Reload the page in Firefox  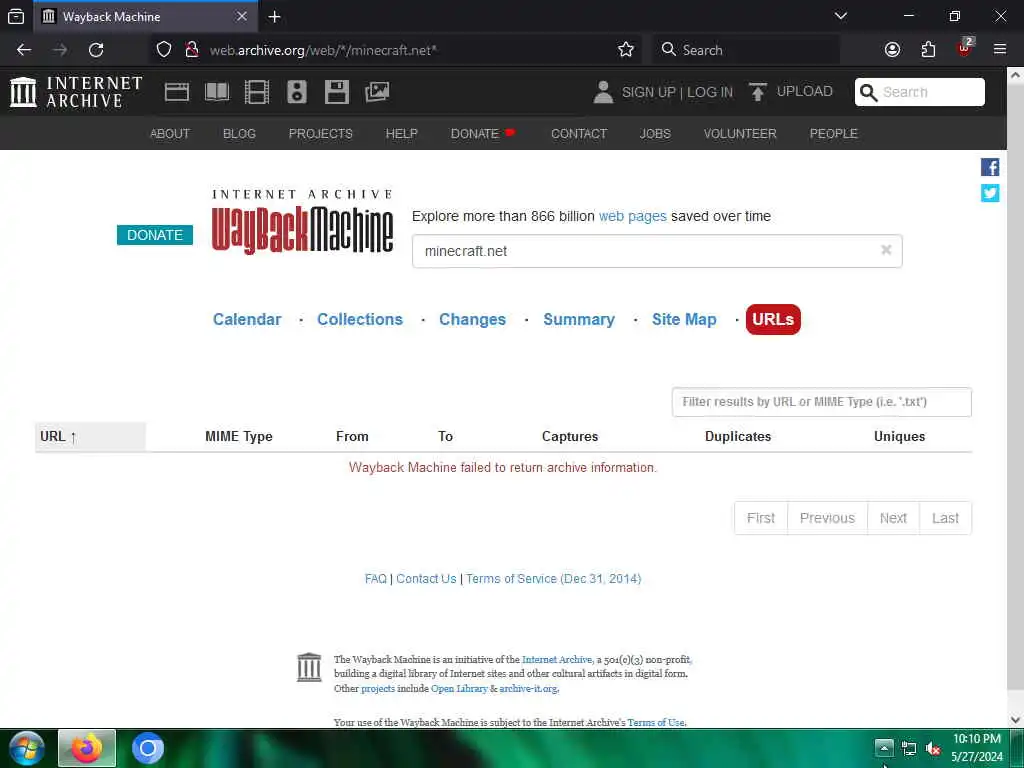[96, 50]
